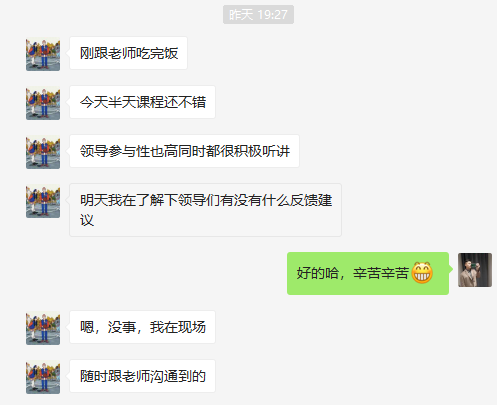Select the "随时跟老师沟通到的" message bubble
Image resolution: width=497 pixels, height=405 pixels.
pos(142,376)
